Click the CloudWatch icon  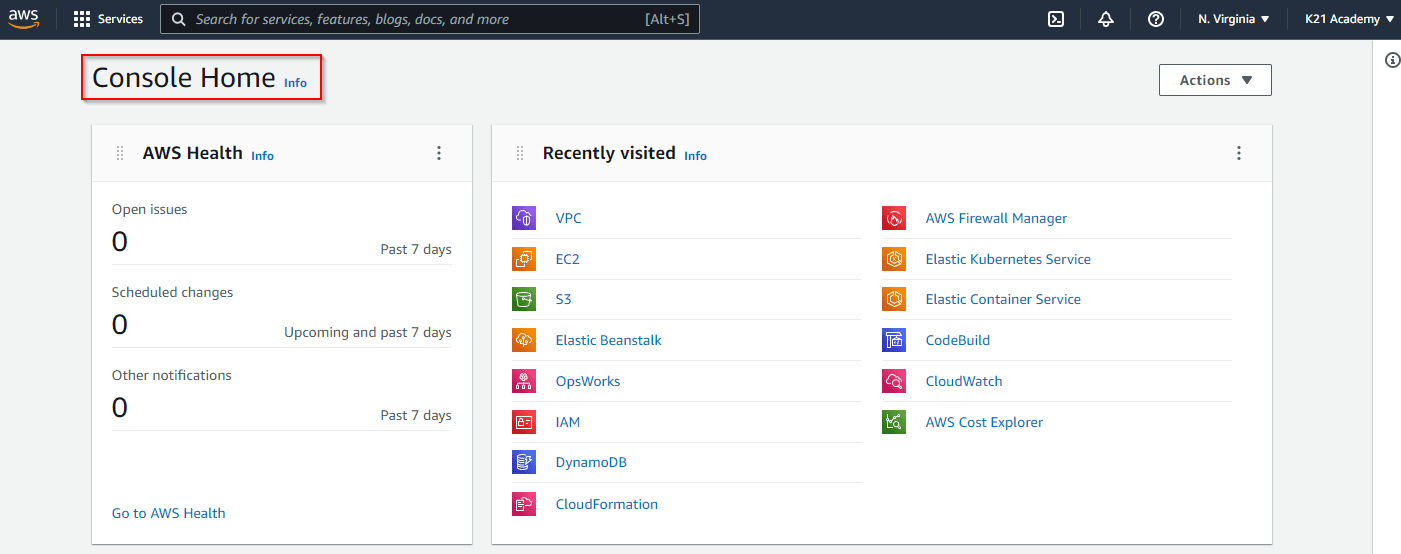[x=894, y=381]
